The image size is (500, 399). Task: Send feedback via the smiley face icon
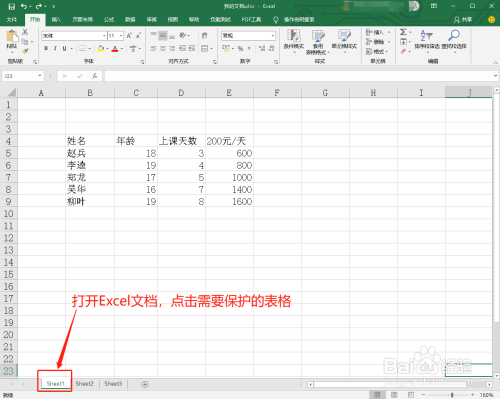point(491,20)
